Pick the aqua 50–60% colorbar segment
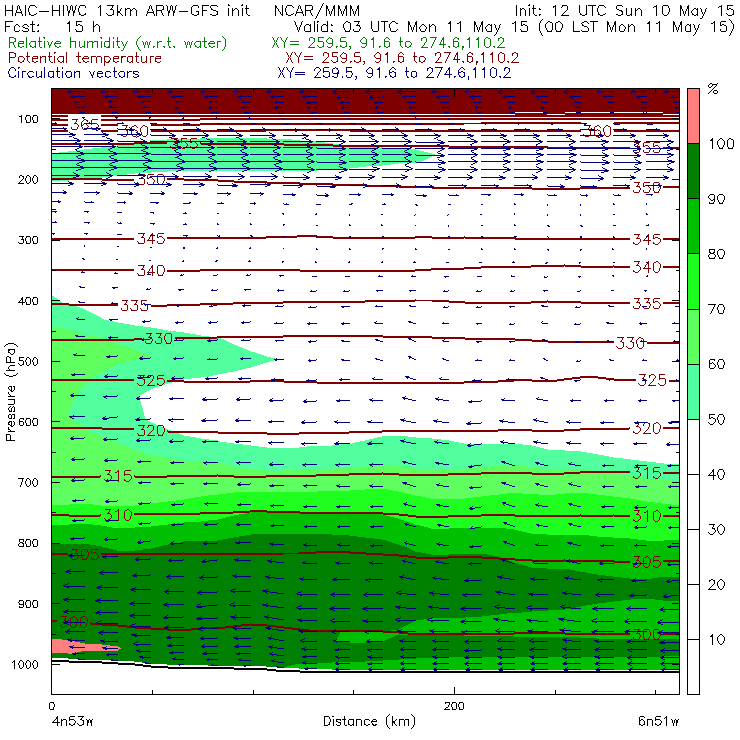 (x=693, y=391)
